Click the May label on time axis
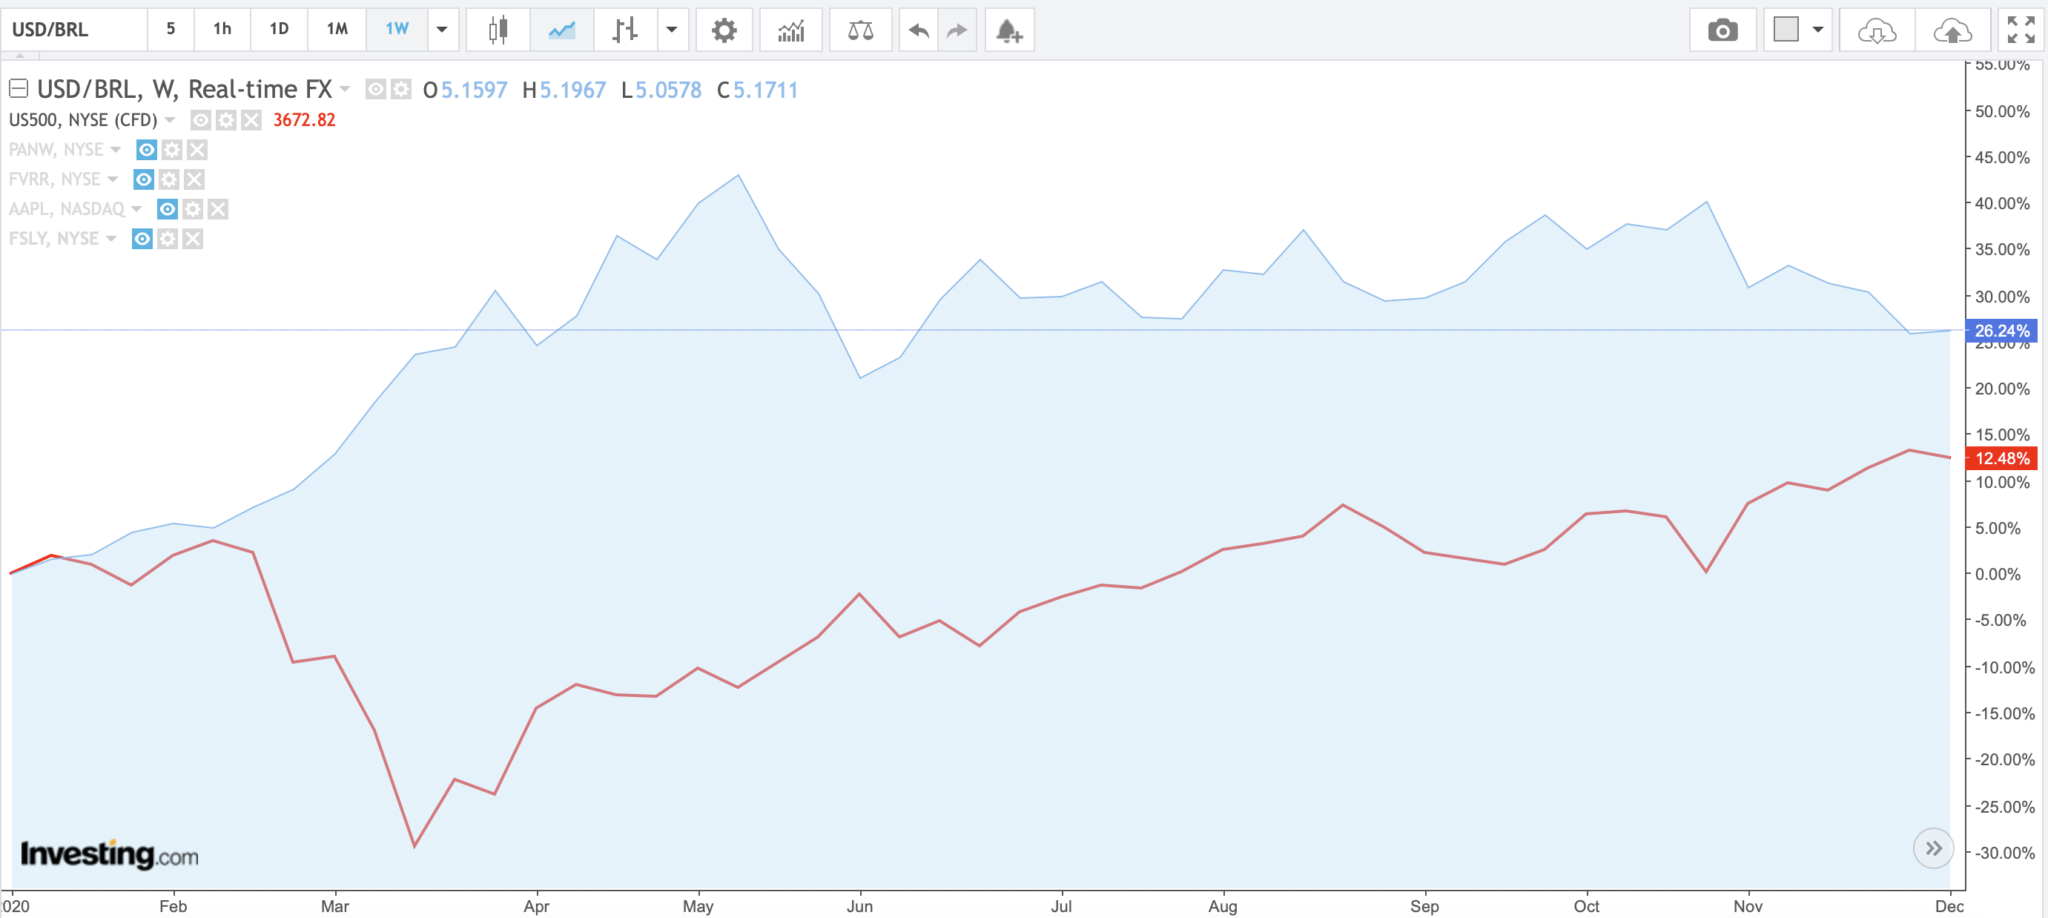The width and height of the screenshot is (2048, 918). click(698, 906)
